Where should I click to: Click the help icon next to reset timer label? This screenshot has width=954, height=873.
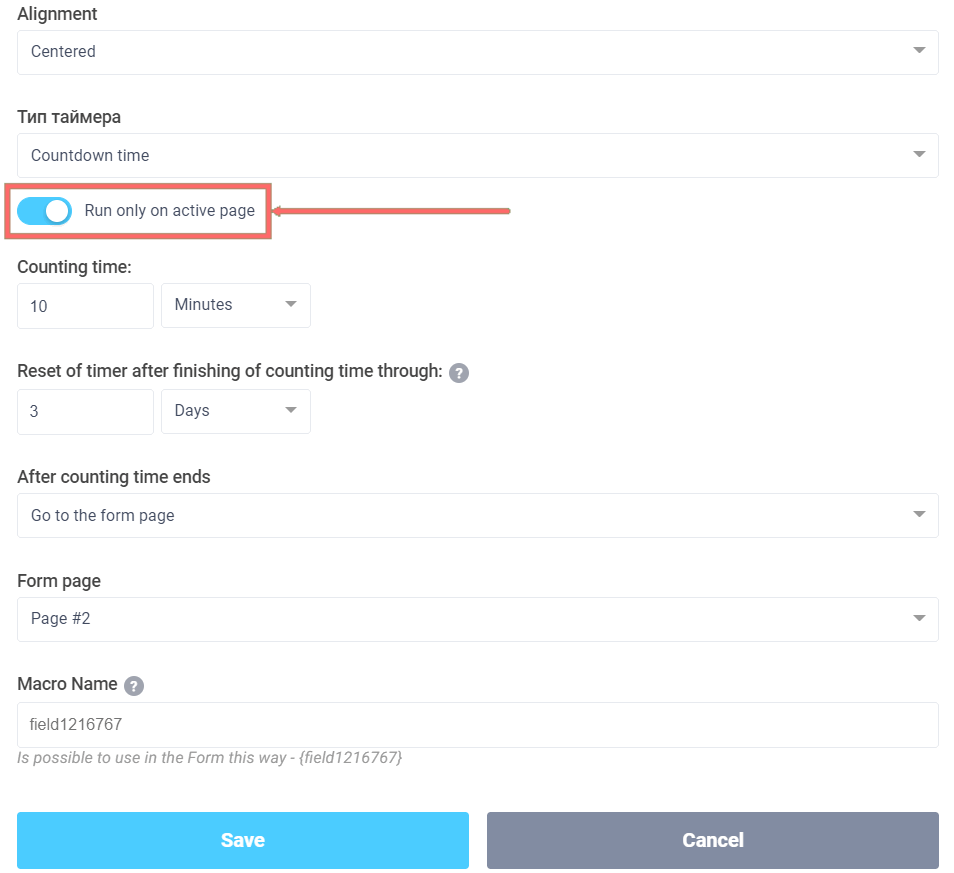coord(459,372)
